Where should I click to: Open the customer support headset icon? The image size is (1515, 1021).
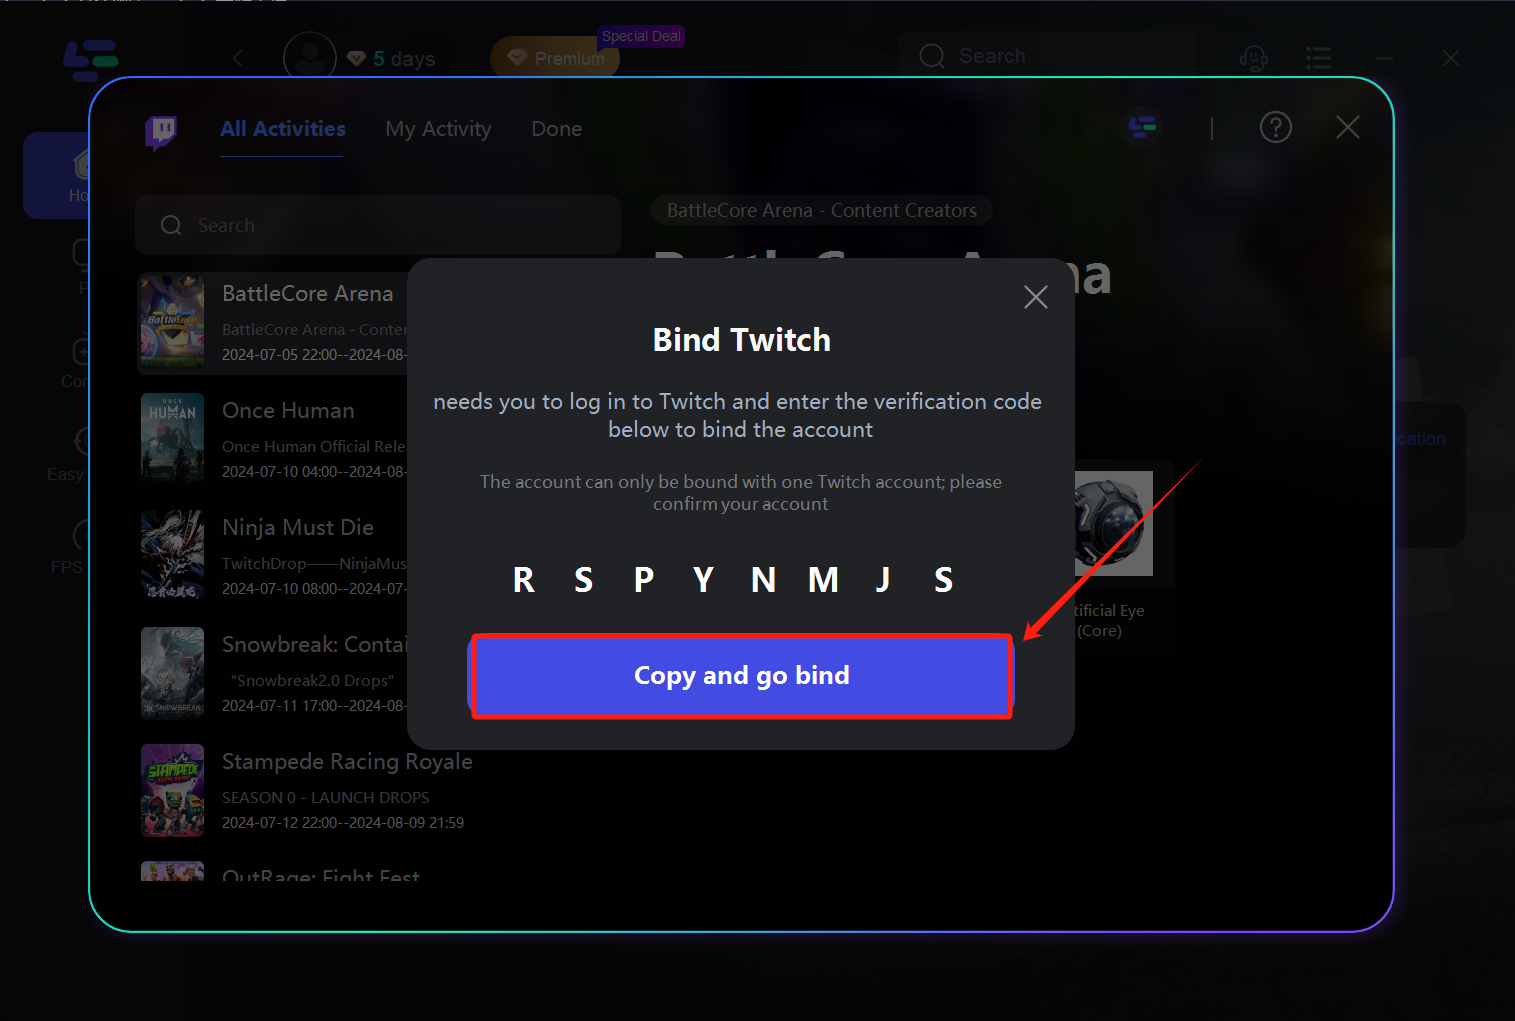click(x=1253, y=58)
